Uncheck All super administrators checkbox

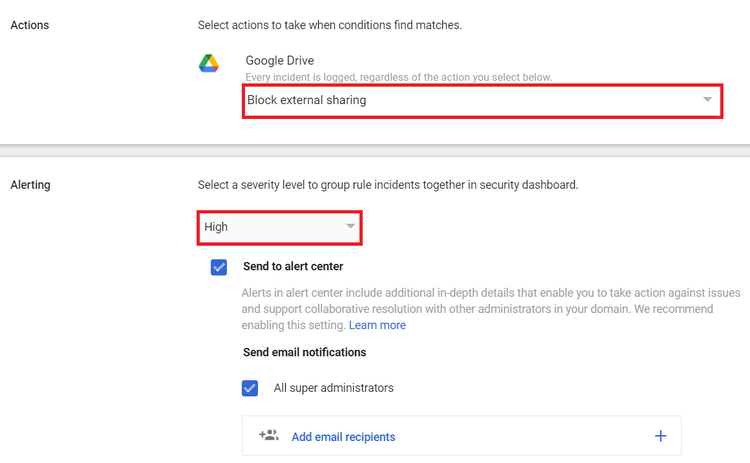[x=250, y=388]
